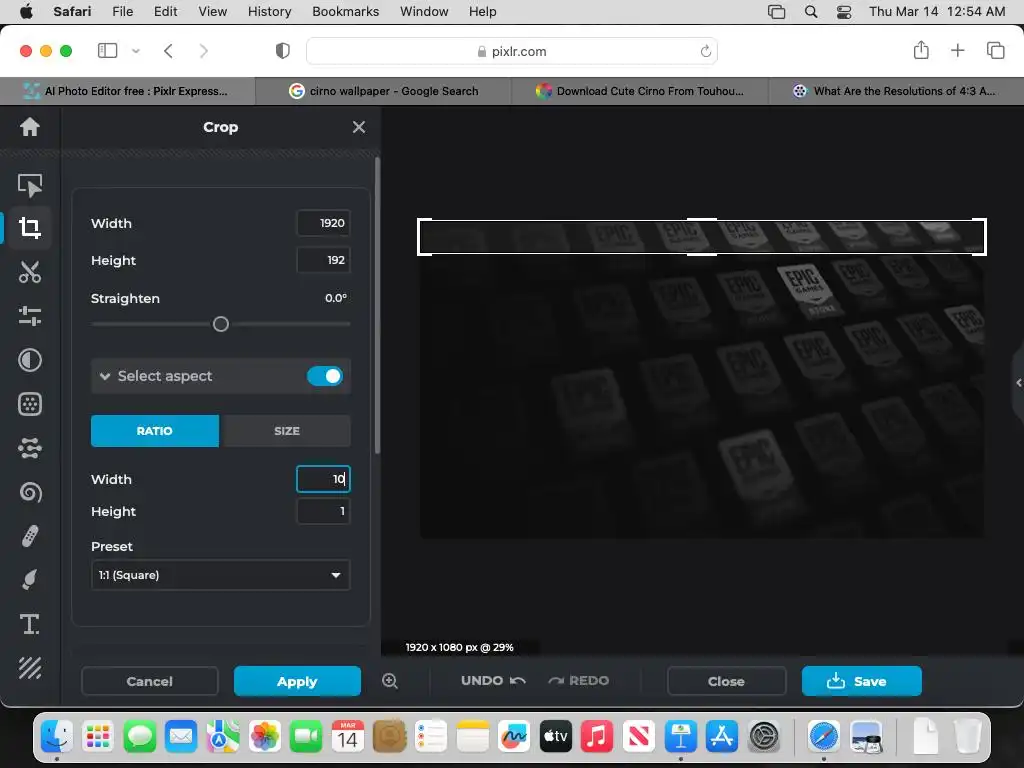
Task: Select the Crop tool in sidebar
Action: pyautogui.click(x=29, y=227)
